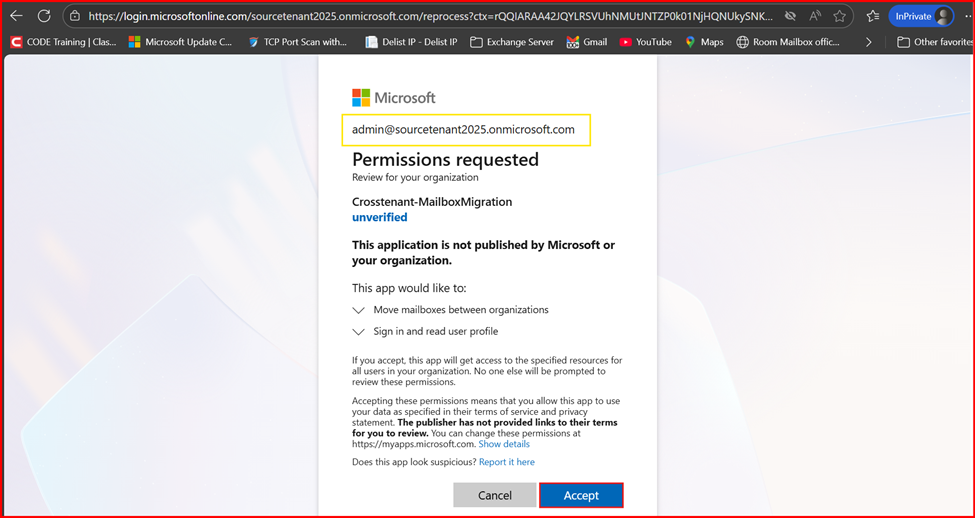Click the tracking prevention eye icon
The image size is (975, 518).
coord(790,16)
